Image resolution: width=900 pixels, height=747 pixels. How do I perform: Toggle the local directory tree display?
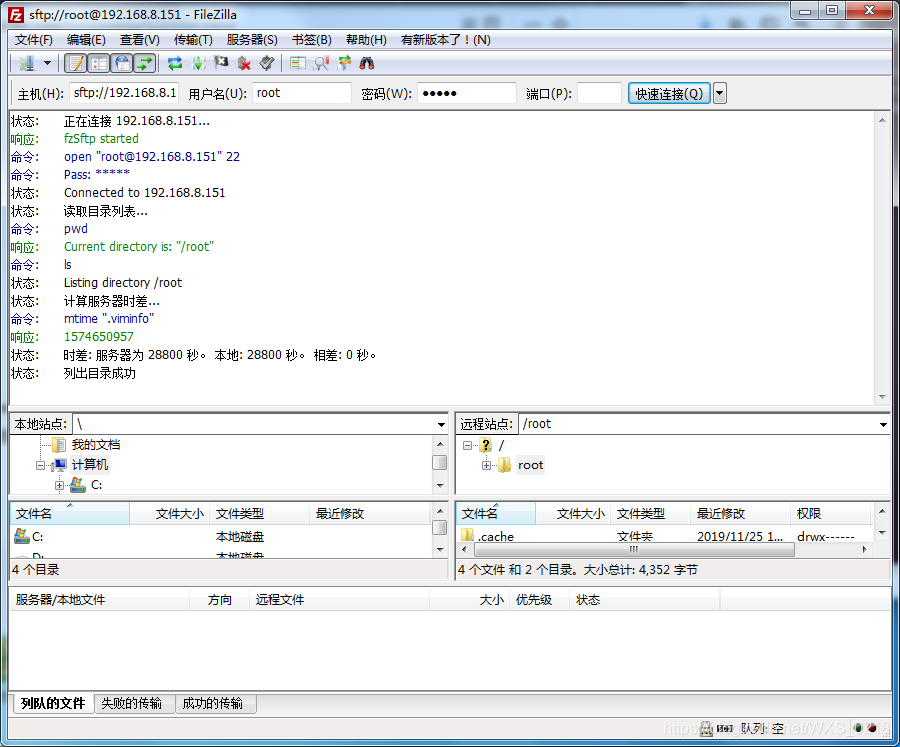[99, 63]
